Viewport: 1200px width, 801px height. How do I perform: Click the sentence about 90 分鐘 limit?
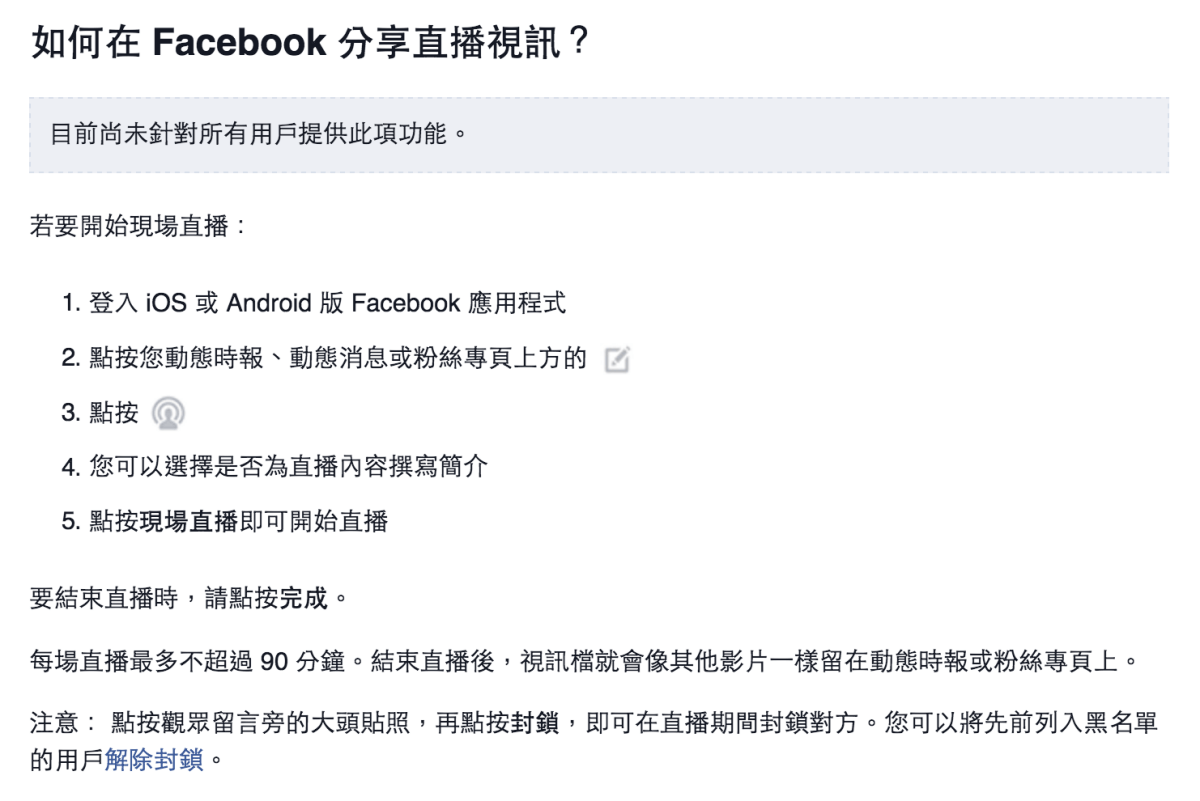coord(585,662)
